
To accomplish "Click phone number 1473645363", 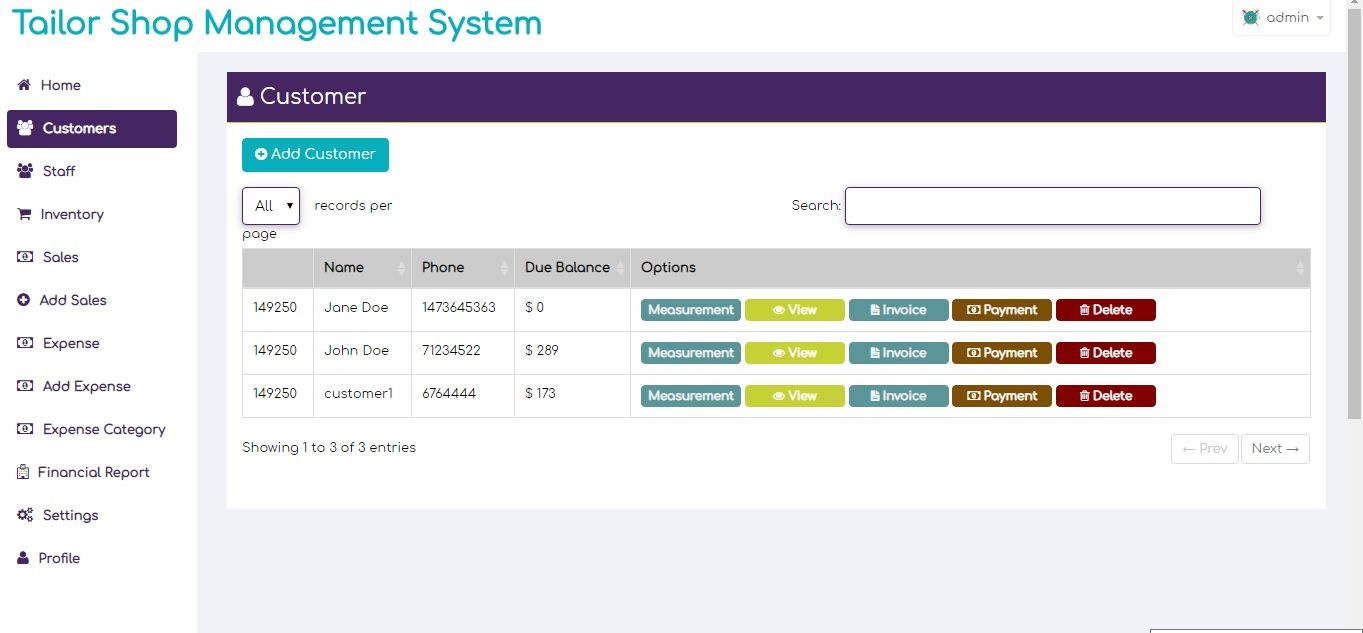I will (459, 308).
